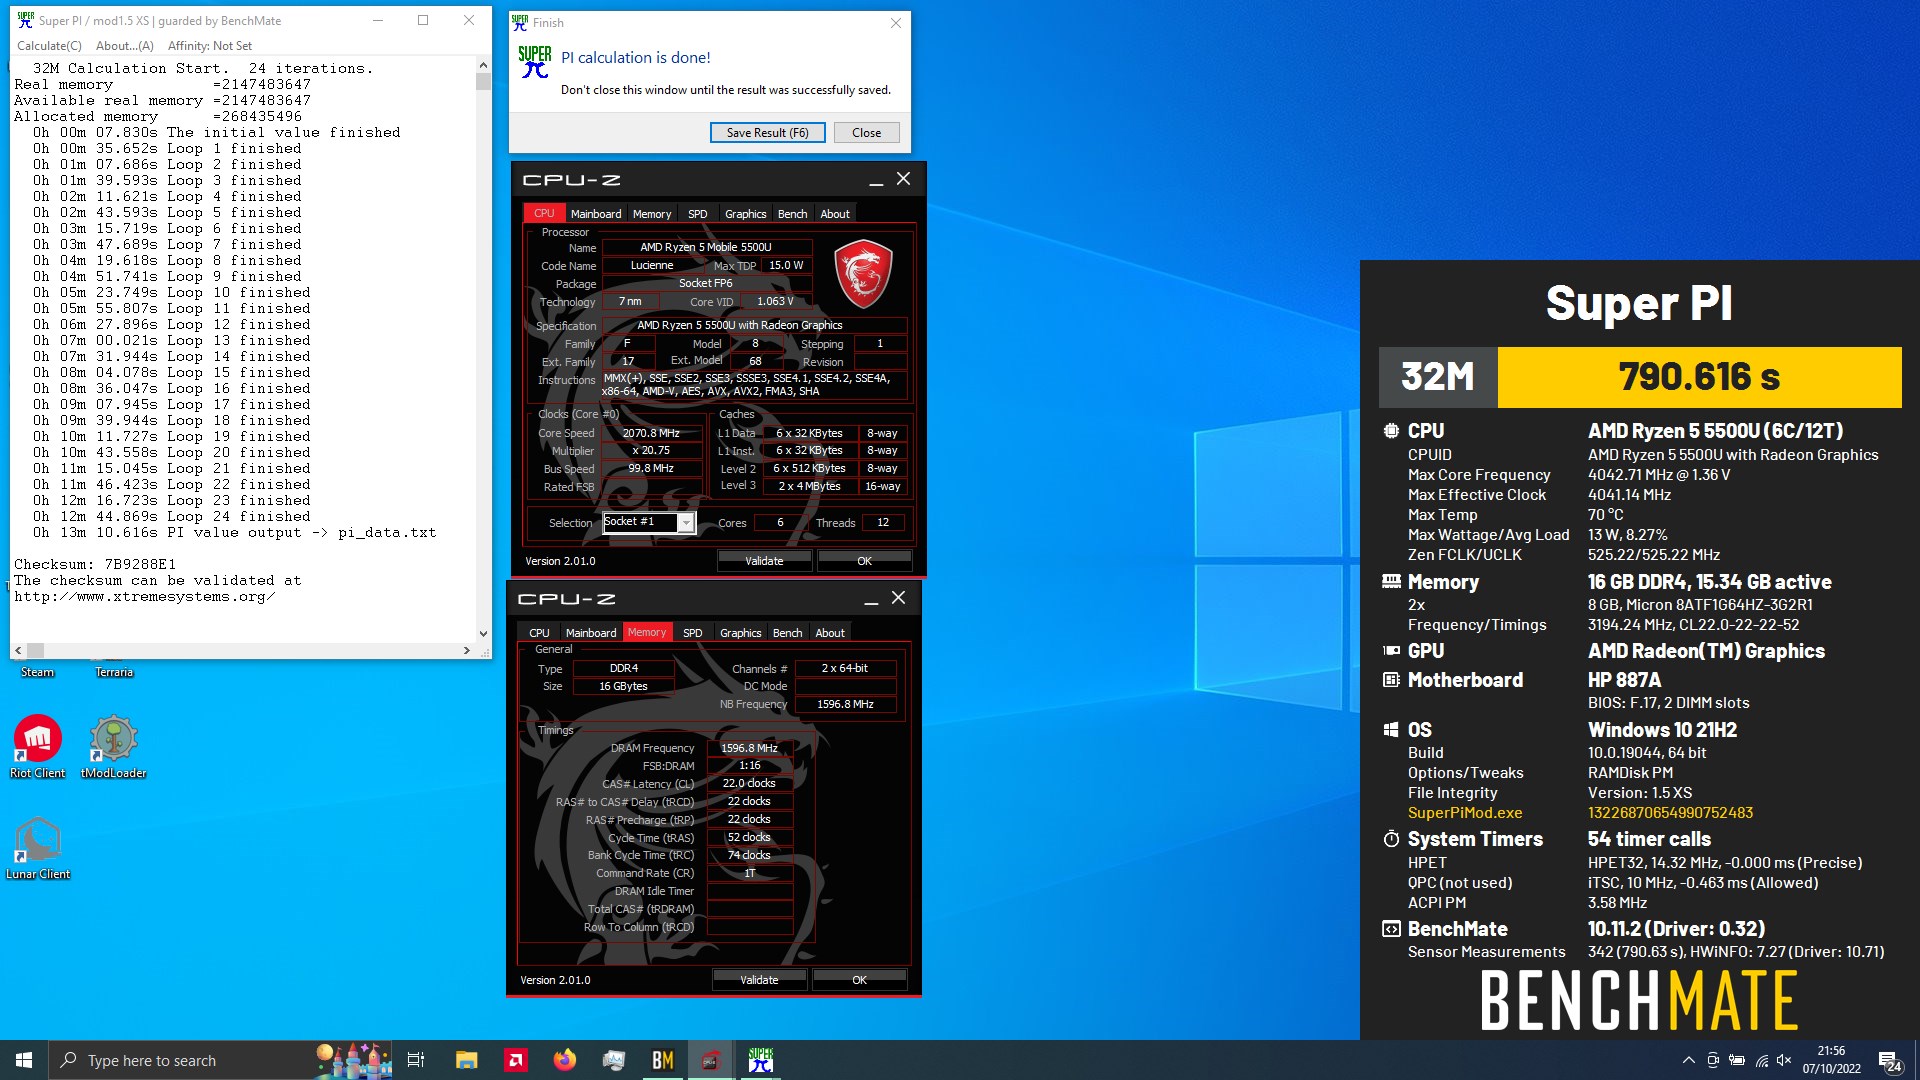Open About tab in lower CPU-Z window
This screenshot has height=1080, width=1920.
pos(830,633)
